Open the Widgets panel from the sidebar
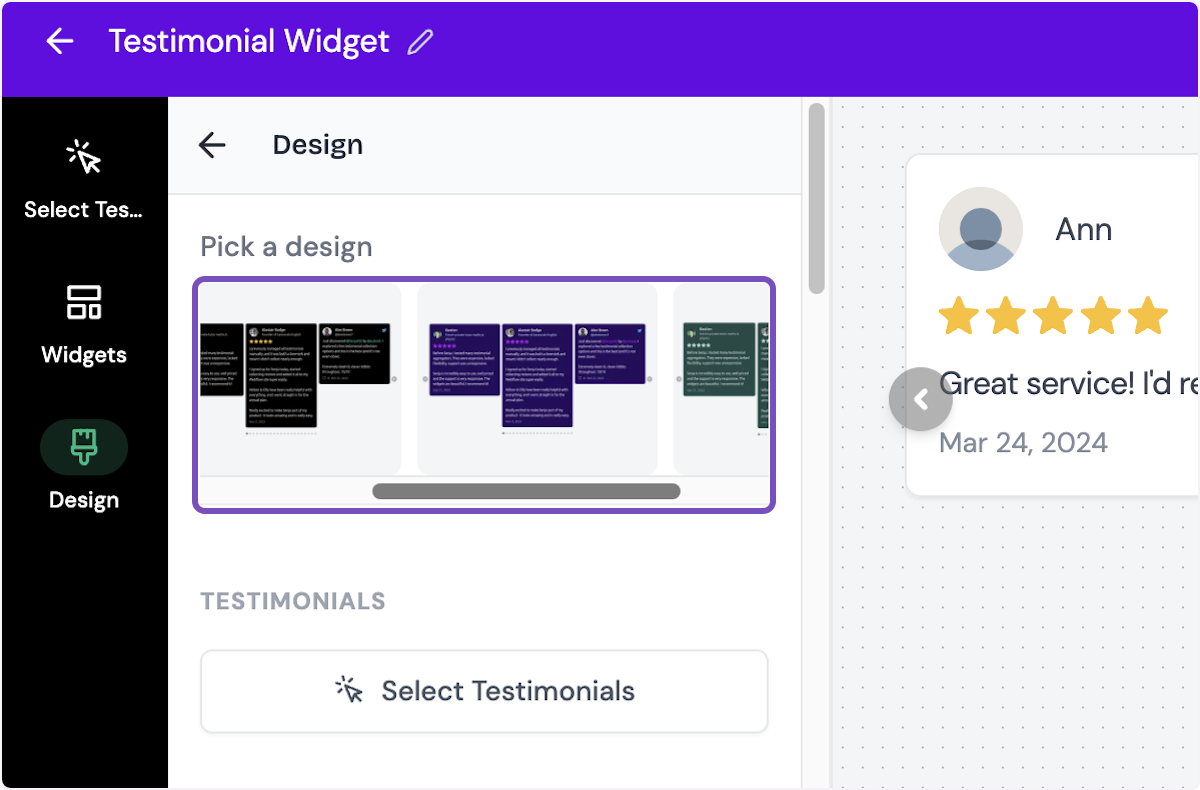 [x=84, y=303]
